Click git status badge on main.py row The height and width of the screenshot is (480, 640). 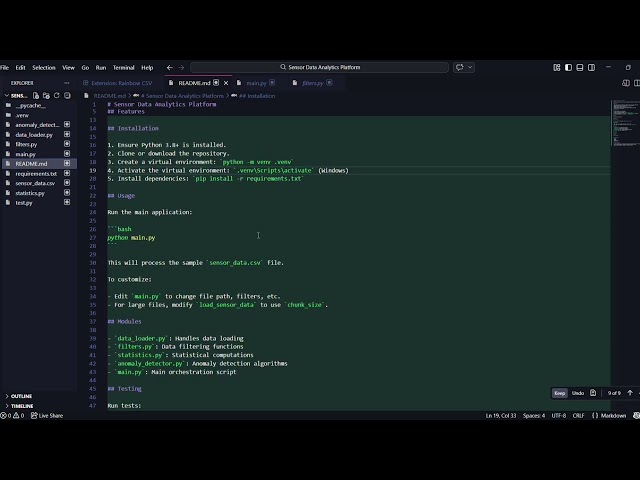(x=67, y=154)
